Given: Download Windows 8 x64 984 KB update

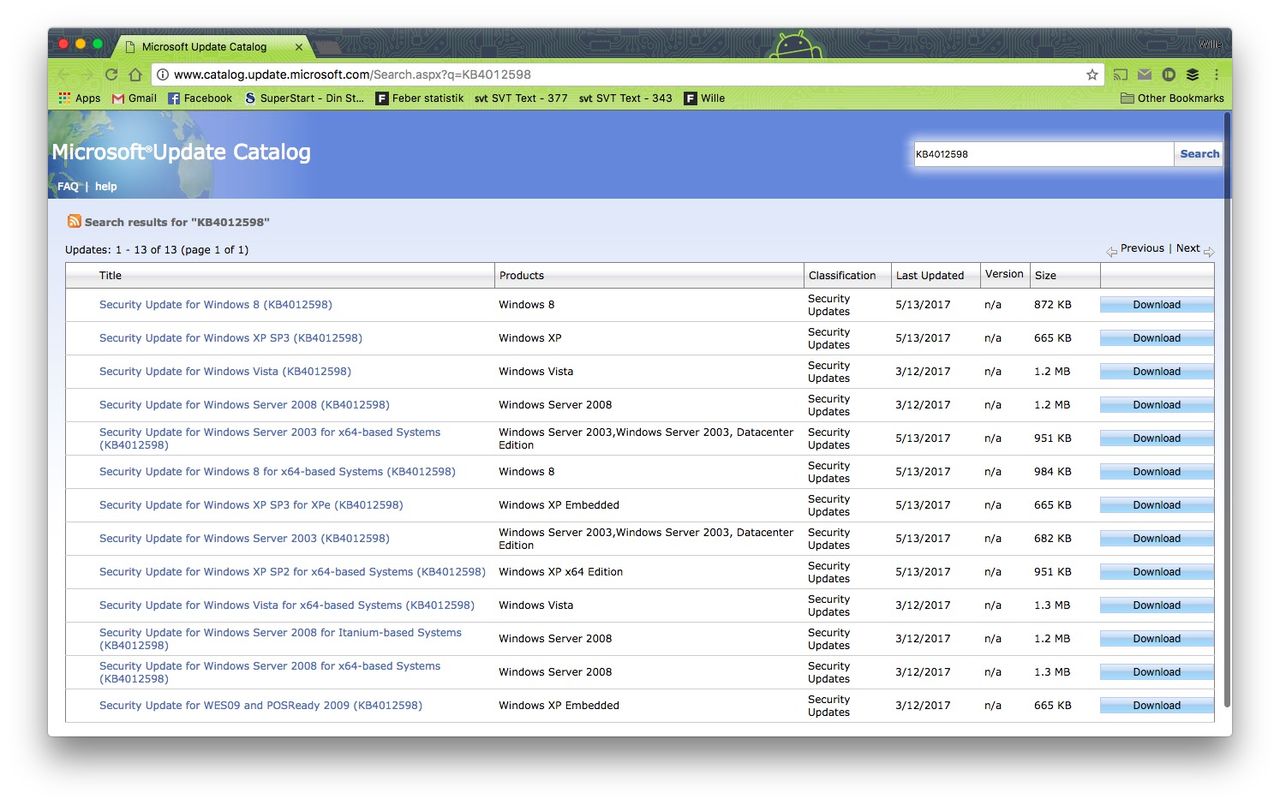Looking at the screenshot, I should click(x=1156, y=472).
